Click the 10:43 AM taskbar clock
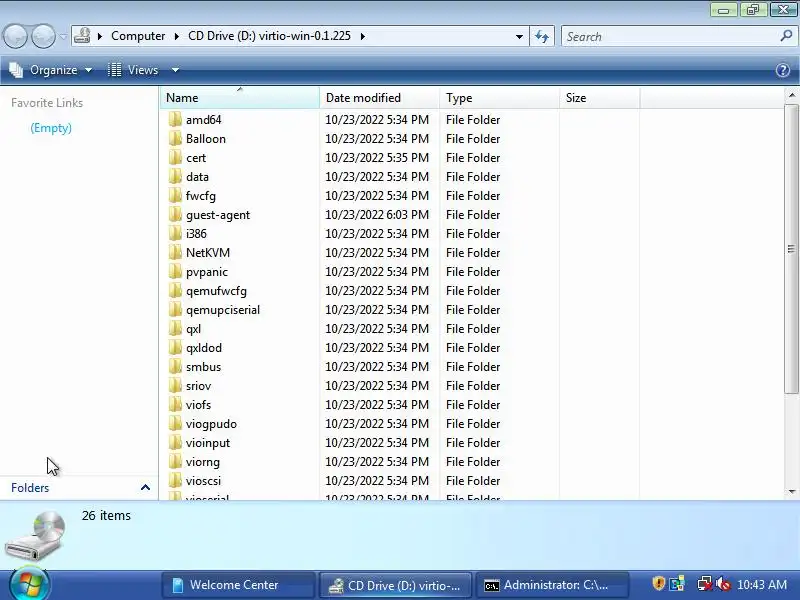 click(762, 585)
